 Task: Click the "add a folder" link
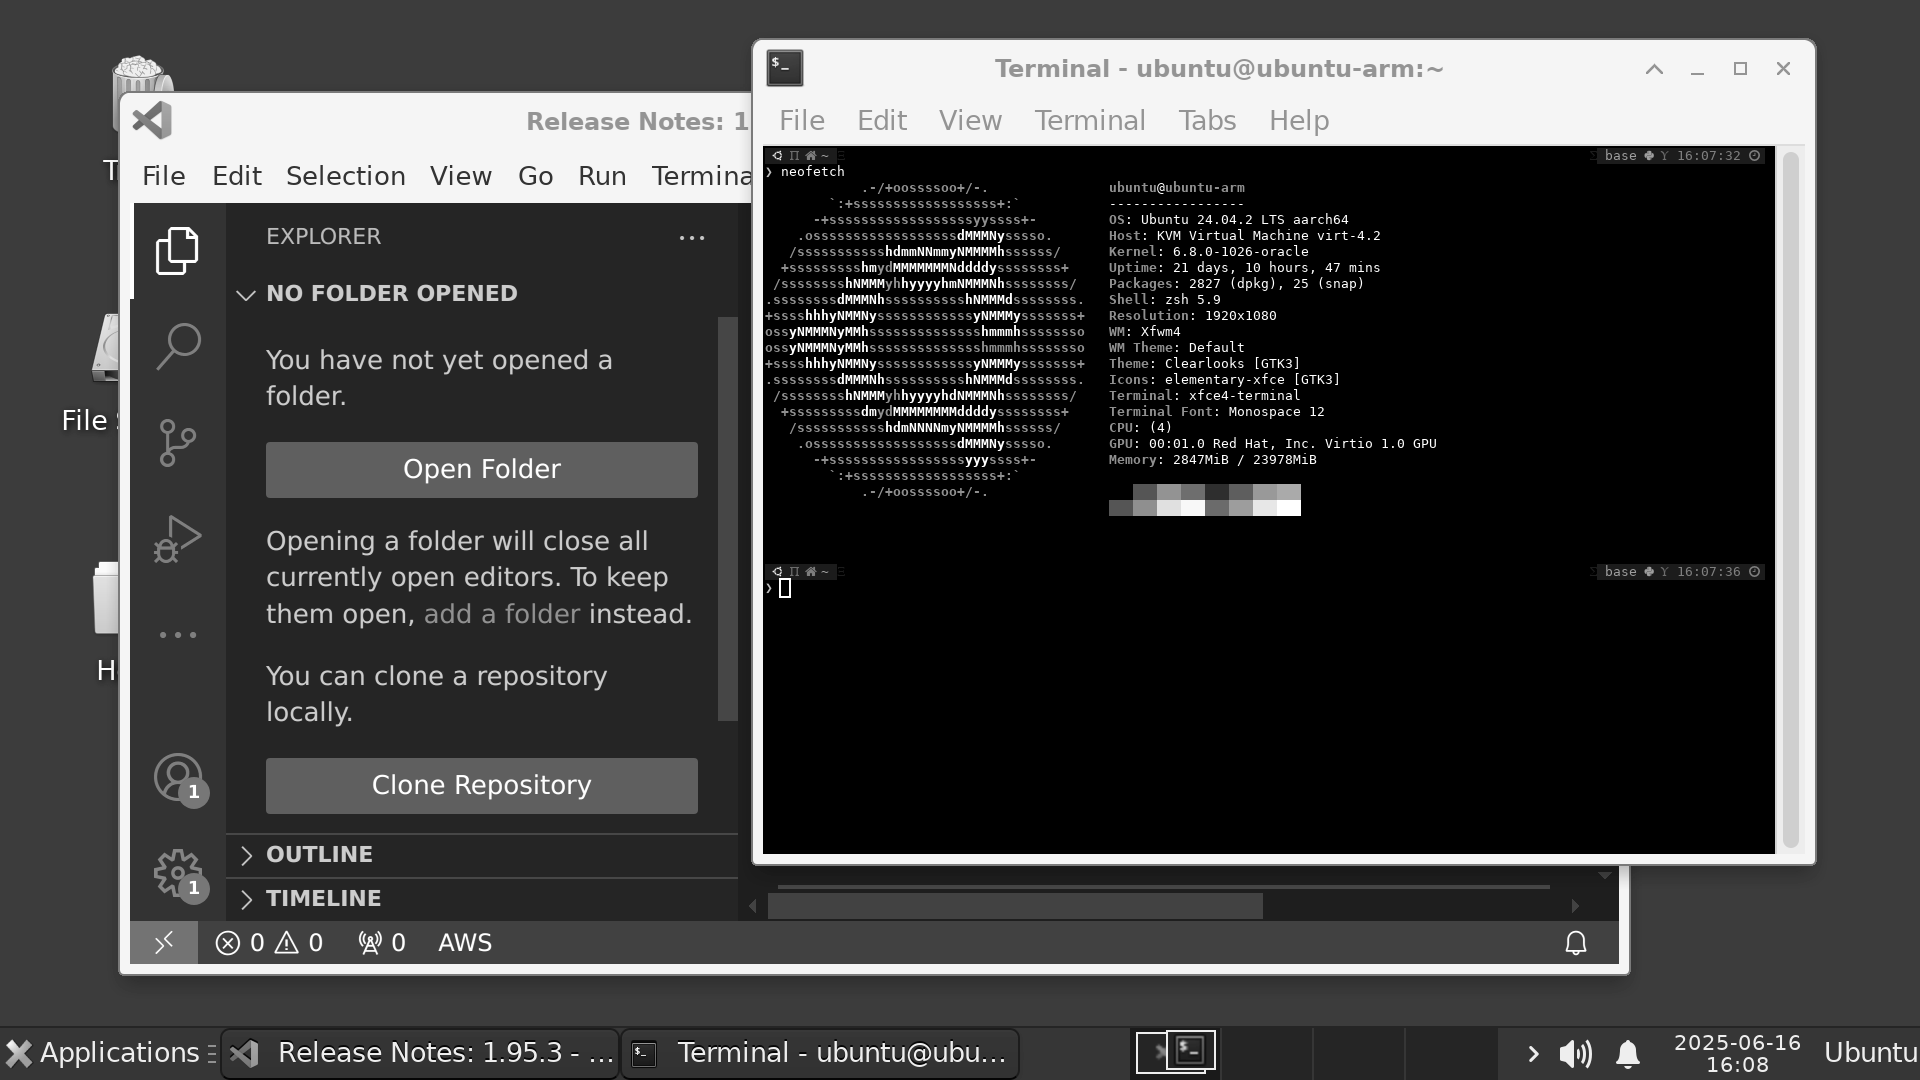click(501, 614)
